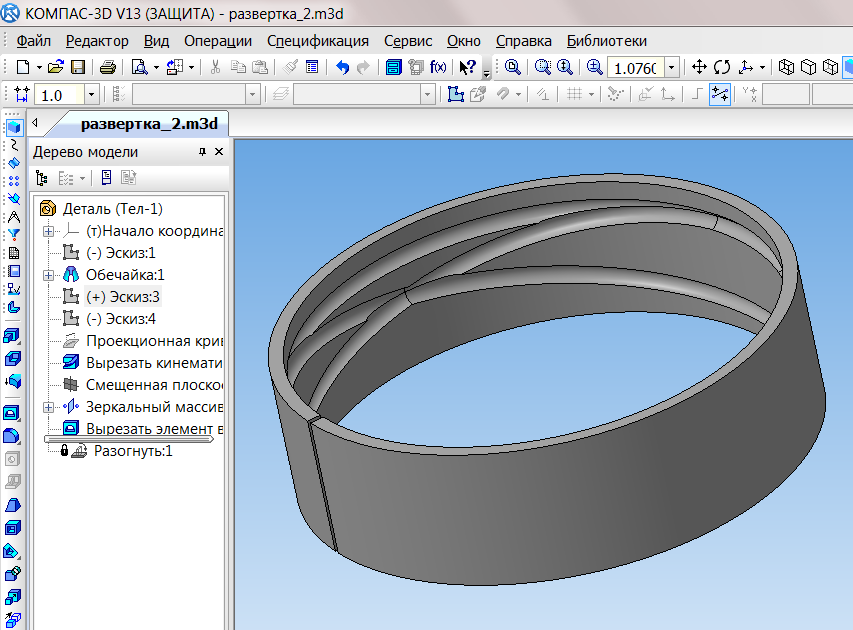
Task: Pin the Дерево модели panel
Action: [202, 152]
